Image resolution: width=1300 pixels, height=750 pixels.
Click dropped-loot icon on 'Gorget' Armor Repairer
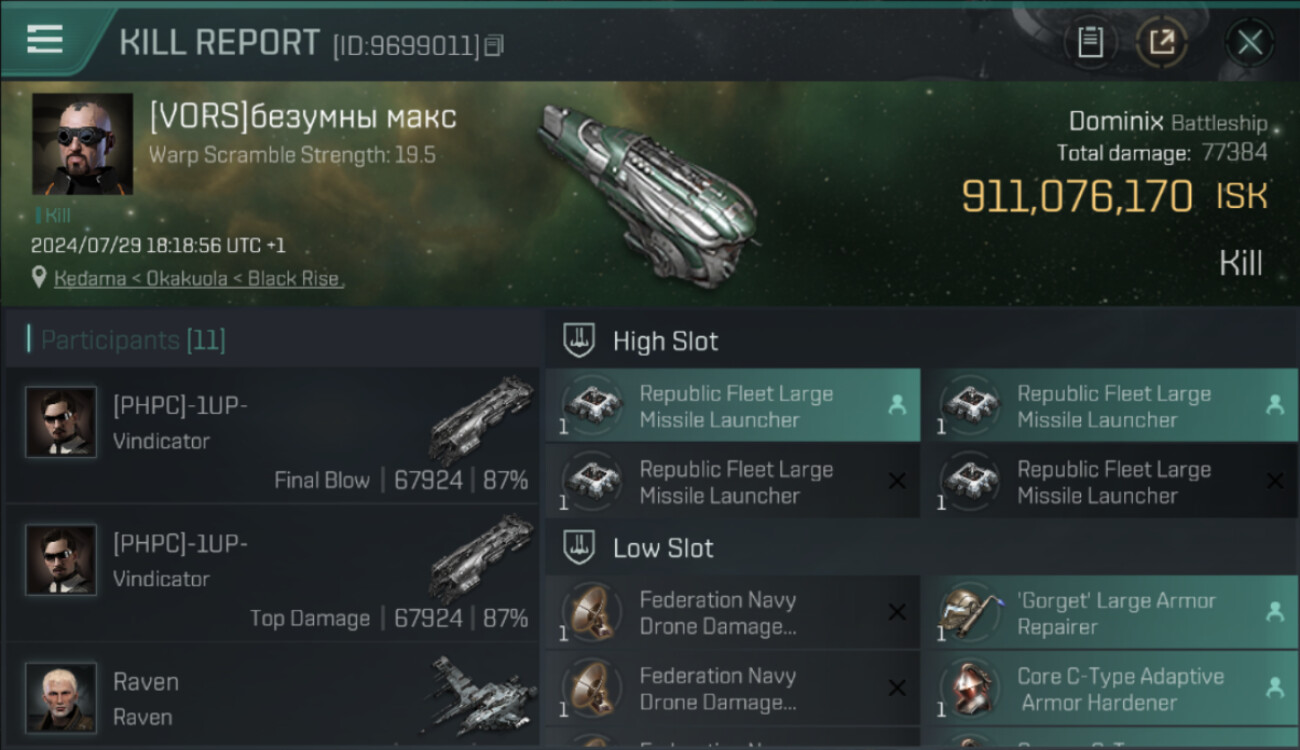1274,612
